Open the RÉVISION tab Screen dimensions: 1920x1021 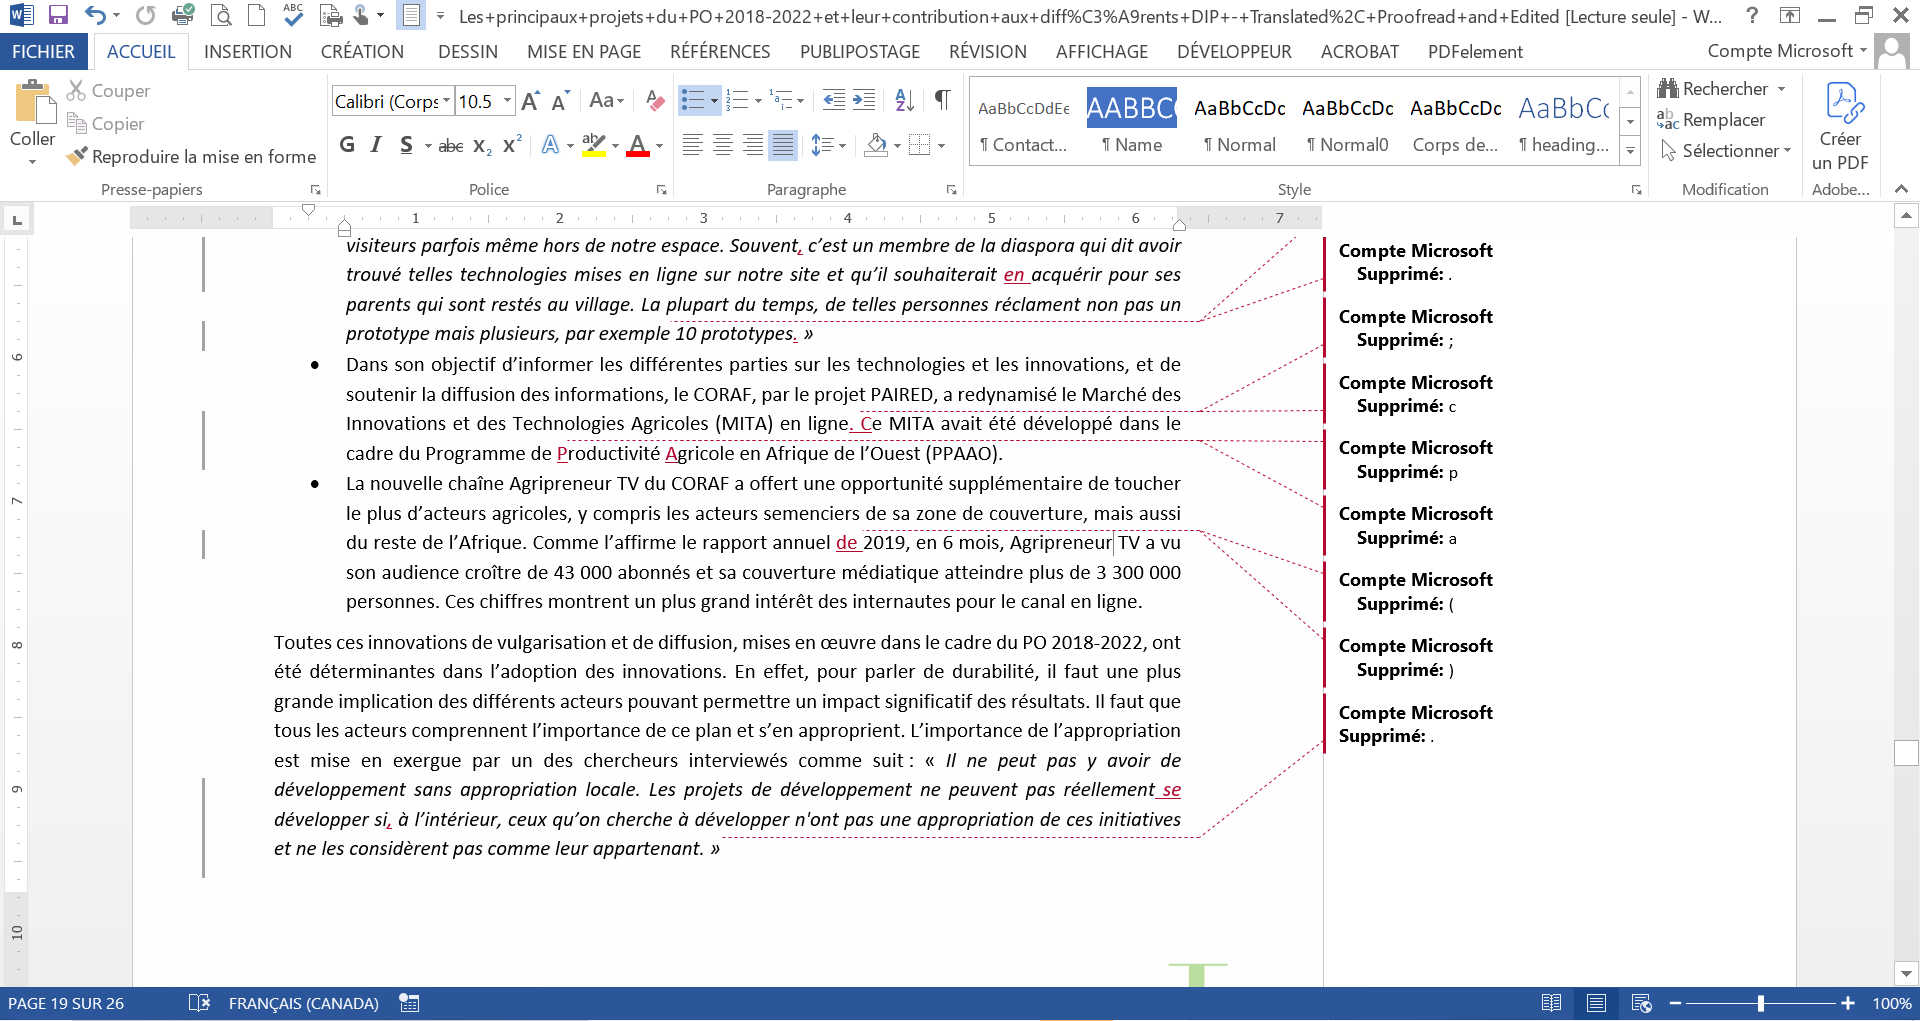[x=988, y=52]
